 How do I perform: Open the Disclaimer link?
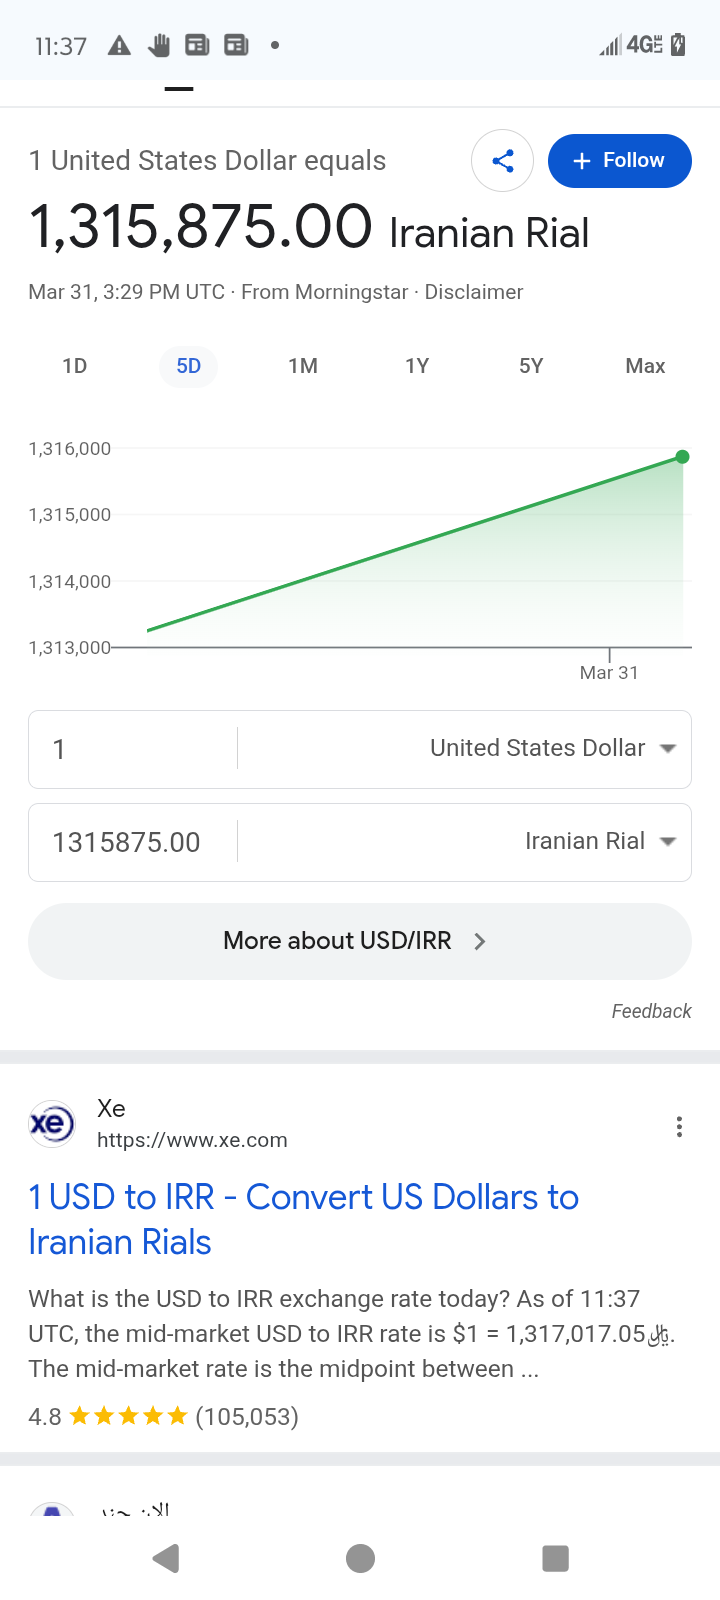click(474, 292)
